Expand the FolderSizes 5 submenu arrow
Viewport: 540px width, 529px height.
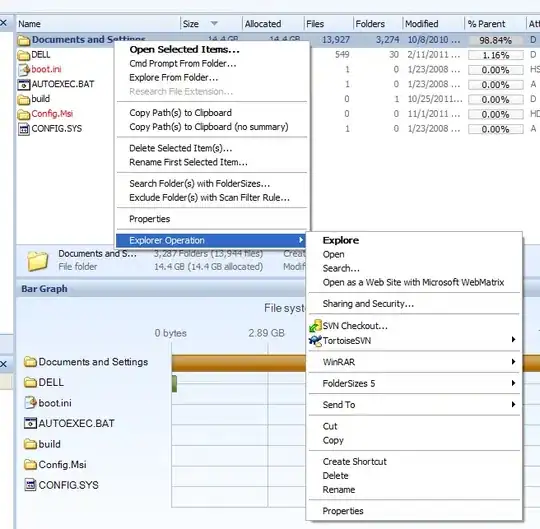(513, 383)
